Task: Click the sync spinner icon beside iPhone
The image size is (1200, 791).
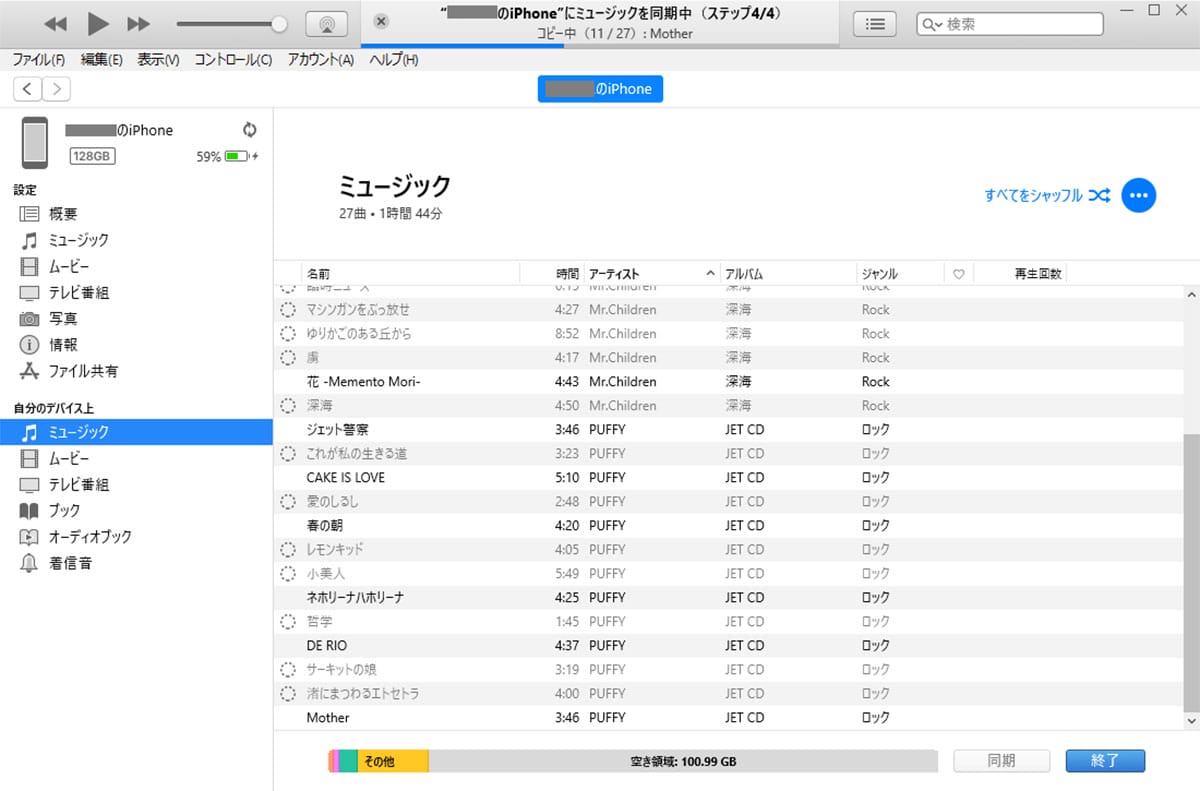Action: click(x=250, y=130)
